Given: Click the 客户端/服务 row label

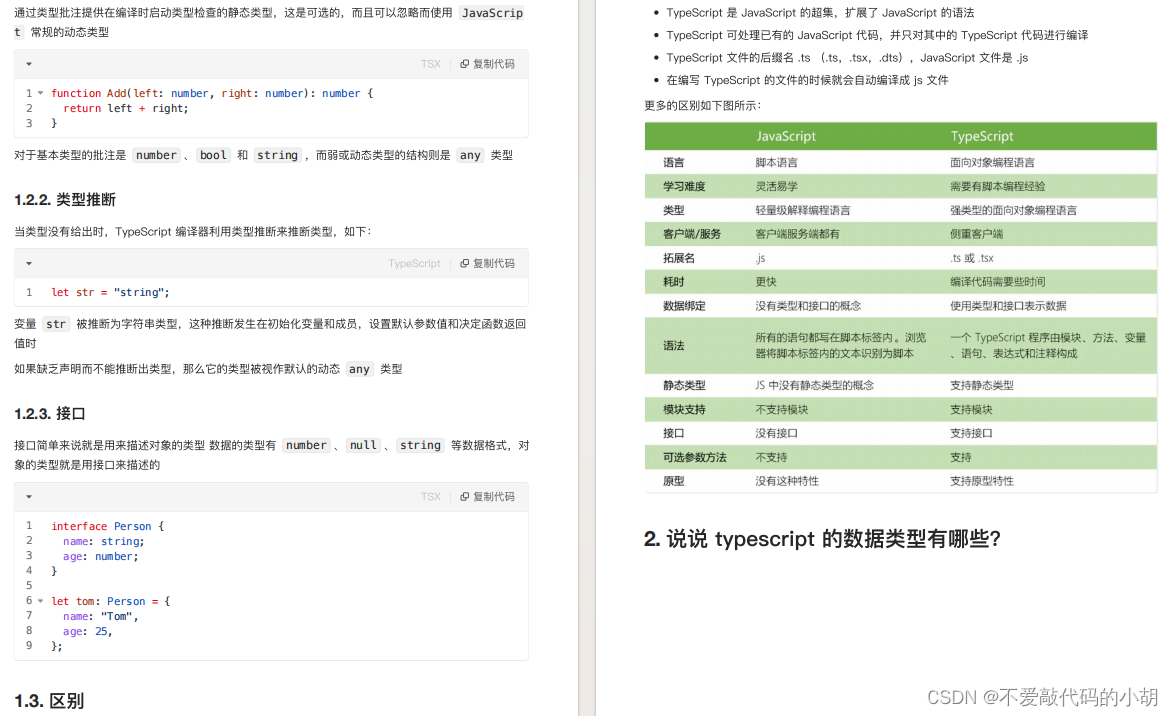Looking at the screenshot, I should tap(692, 234).
